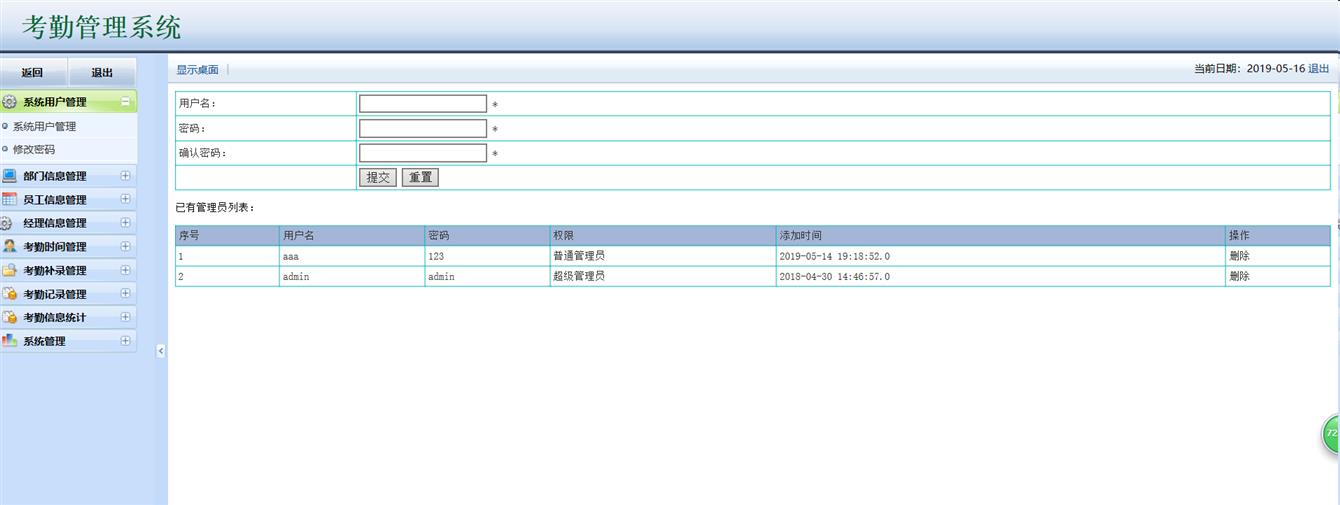Collapse the 系统用户管理 section with the minus icon

pyautogui.click(x=125, y=101)
